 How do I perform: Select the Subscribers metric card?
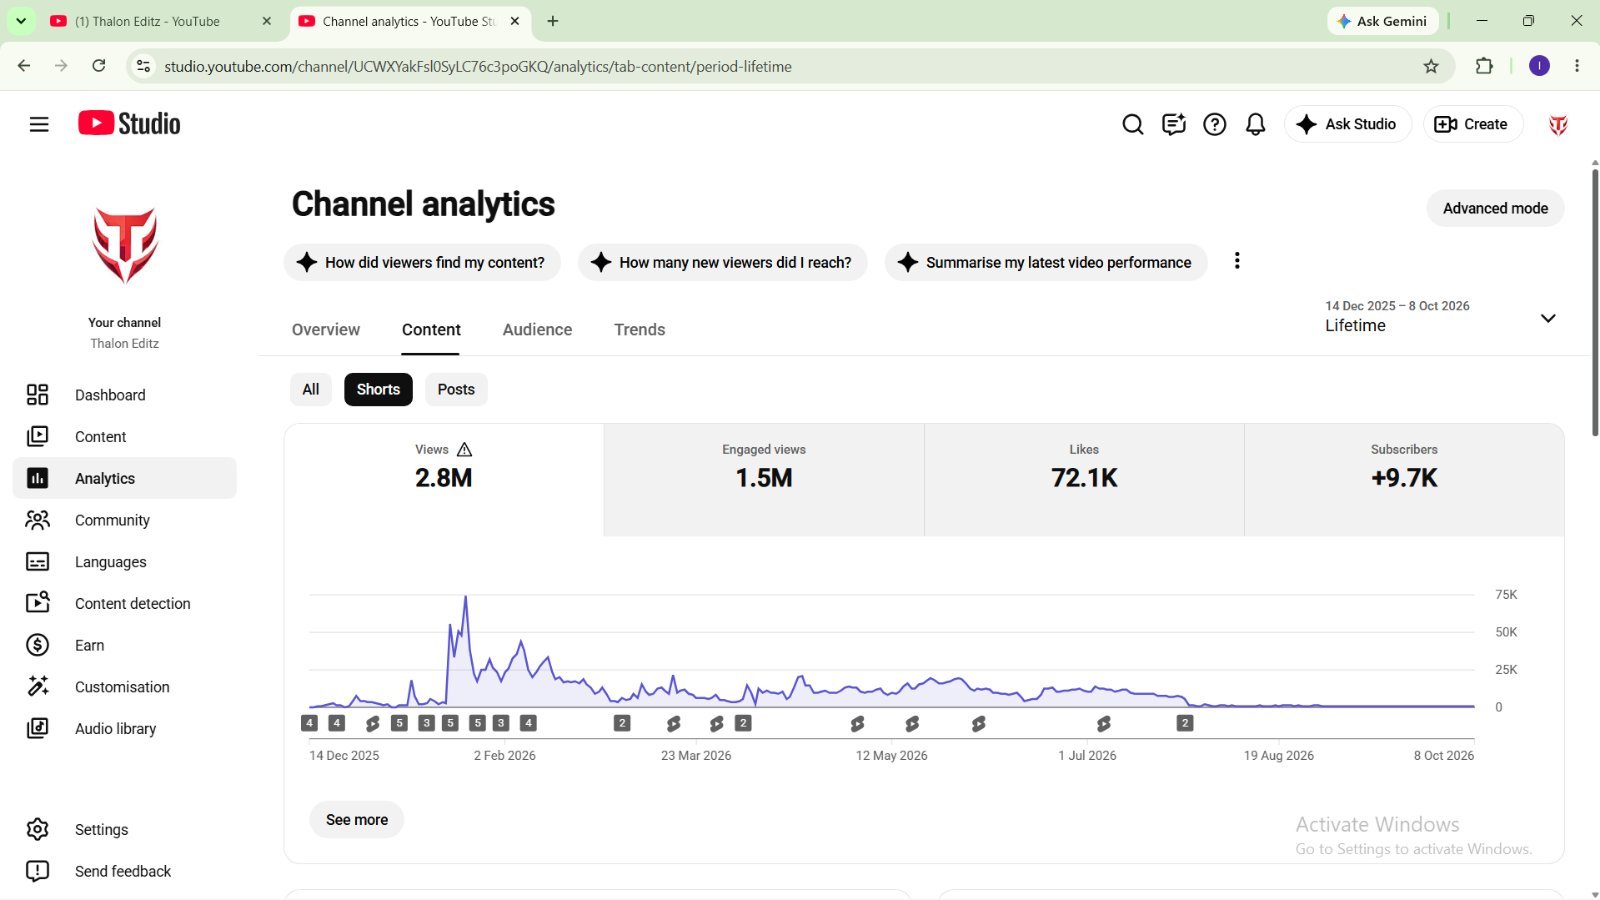(1404, 480)
